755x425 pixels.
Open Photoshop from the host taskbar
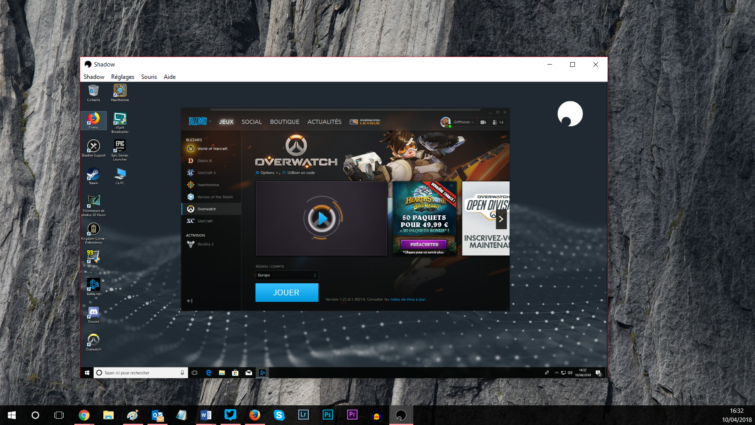327,415
